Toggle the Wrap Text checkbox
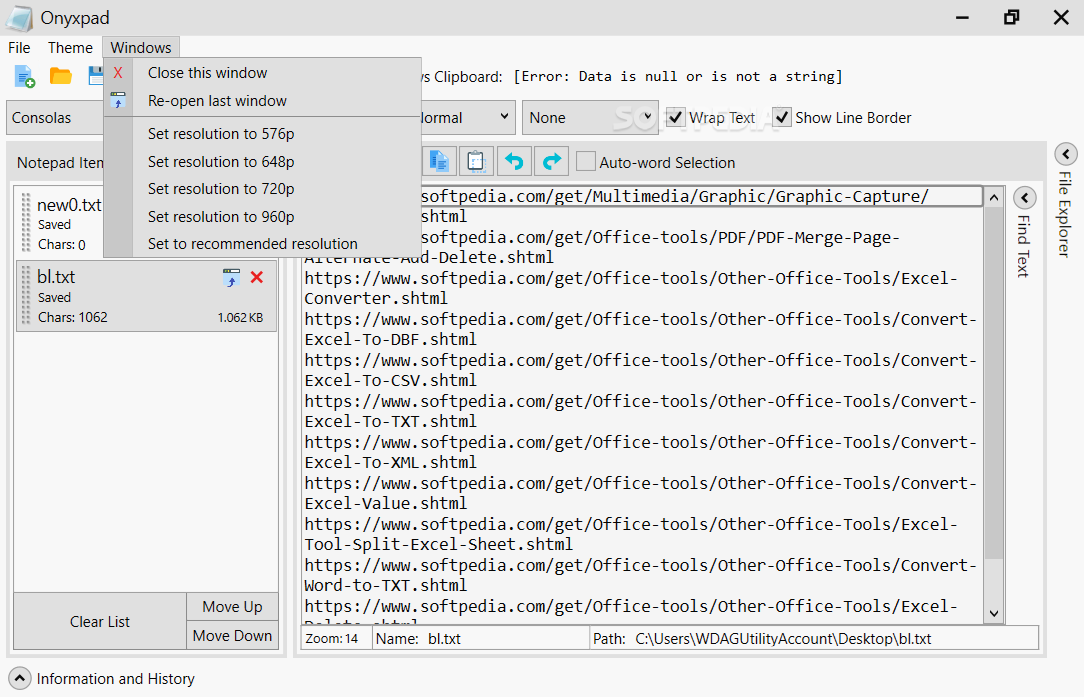 (675, 118)
